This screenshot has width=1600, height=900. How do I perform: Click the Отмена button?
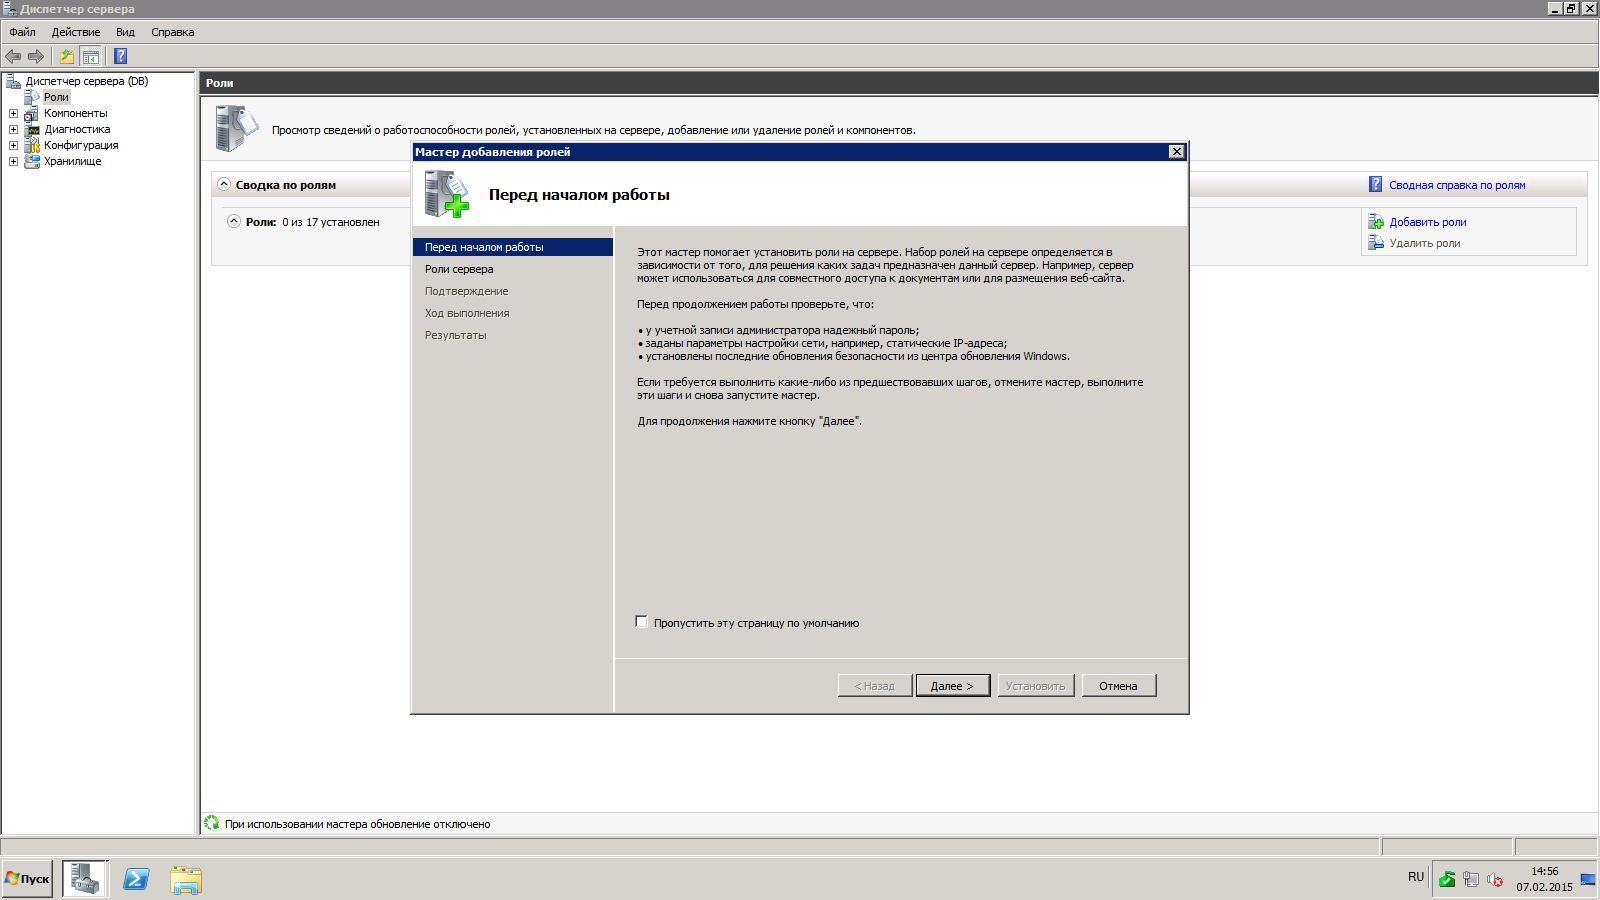tap(1119, 686)
